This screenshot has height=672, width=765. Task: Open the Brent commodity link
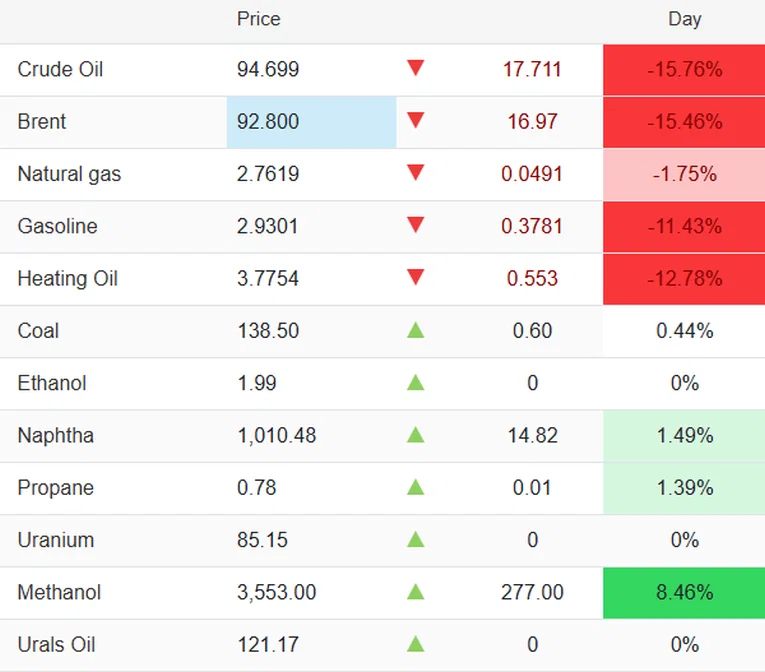click(42, 122)
